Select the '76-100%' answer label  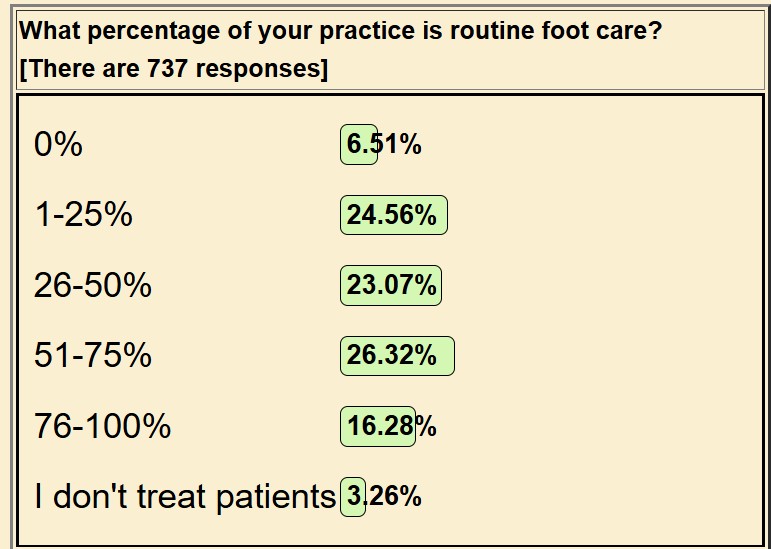point(103,427)
